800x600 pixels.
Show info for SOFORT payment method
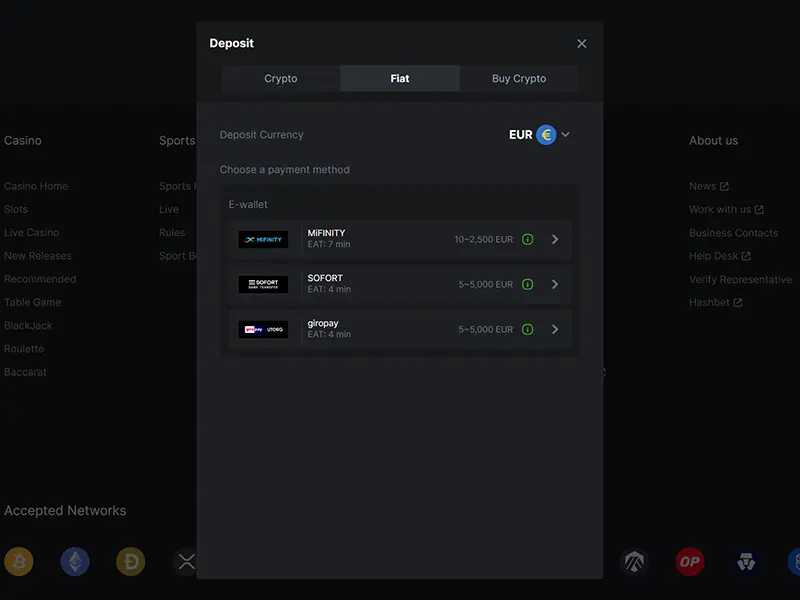pyautogui.click(x=528, y=284)
